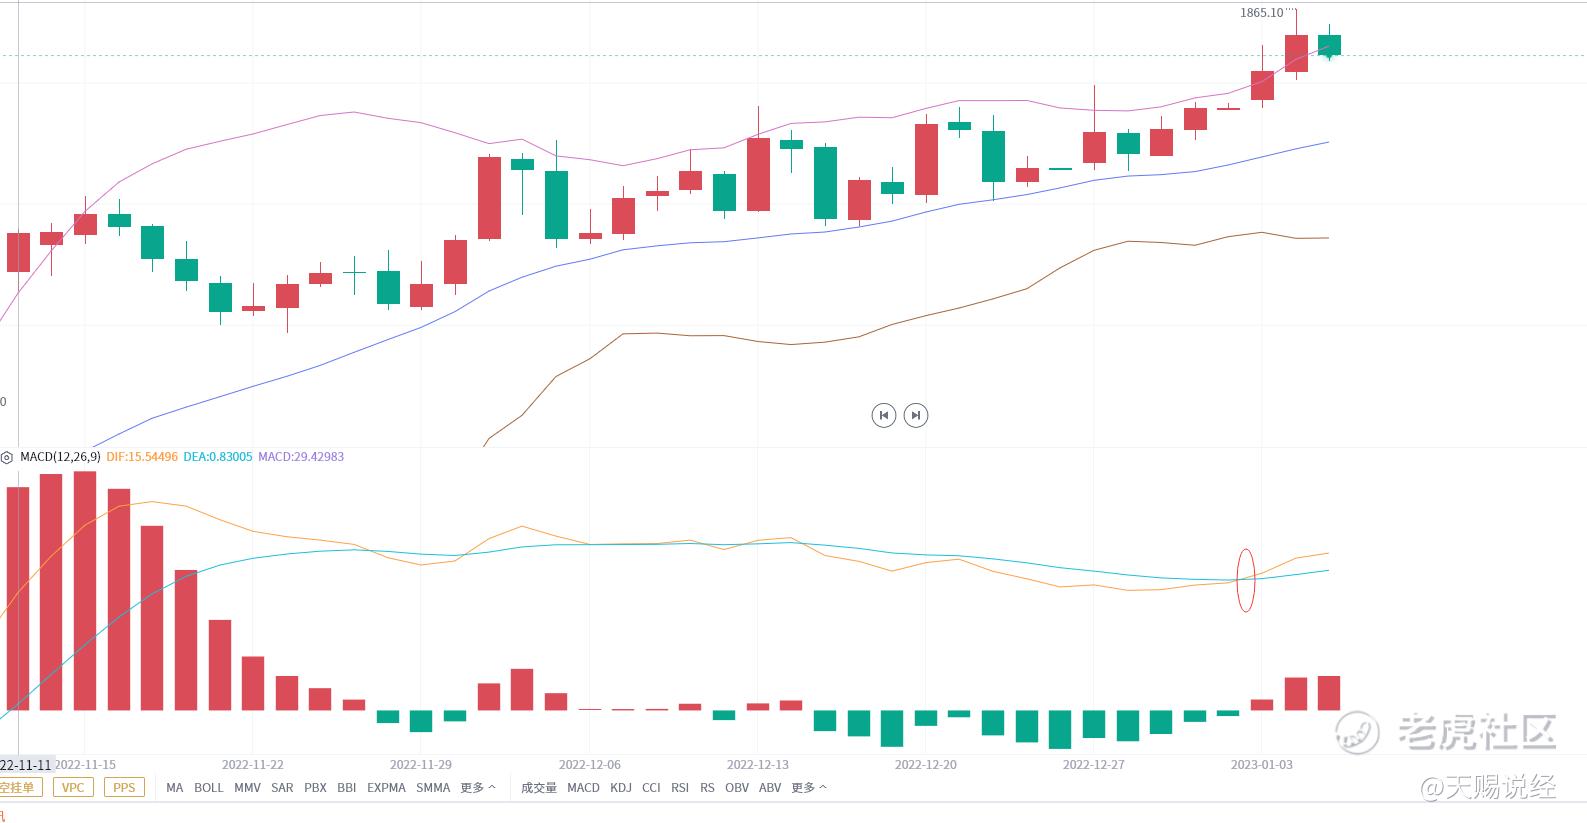Viewport: 1587px width, 823px height.
Task: Toggle the VPC button
Action: tap(73, 788)
